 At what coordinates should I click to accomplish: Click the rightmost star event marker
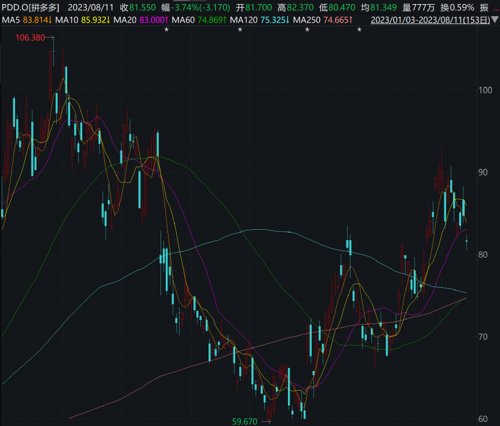tap(359, 30)
